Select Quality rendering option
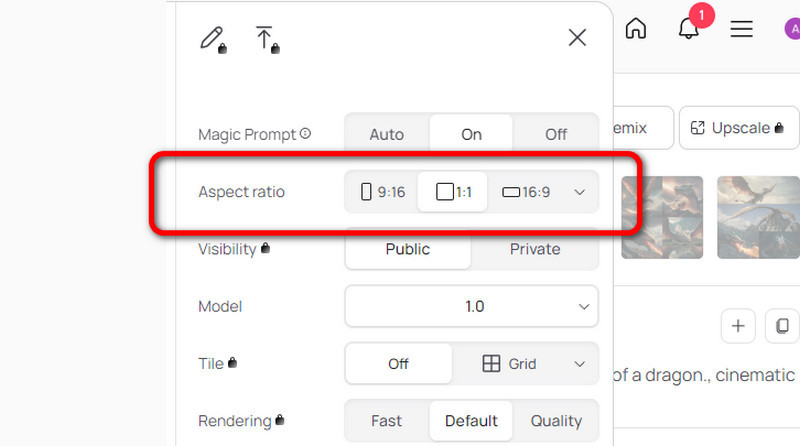 (556, 421)
